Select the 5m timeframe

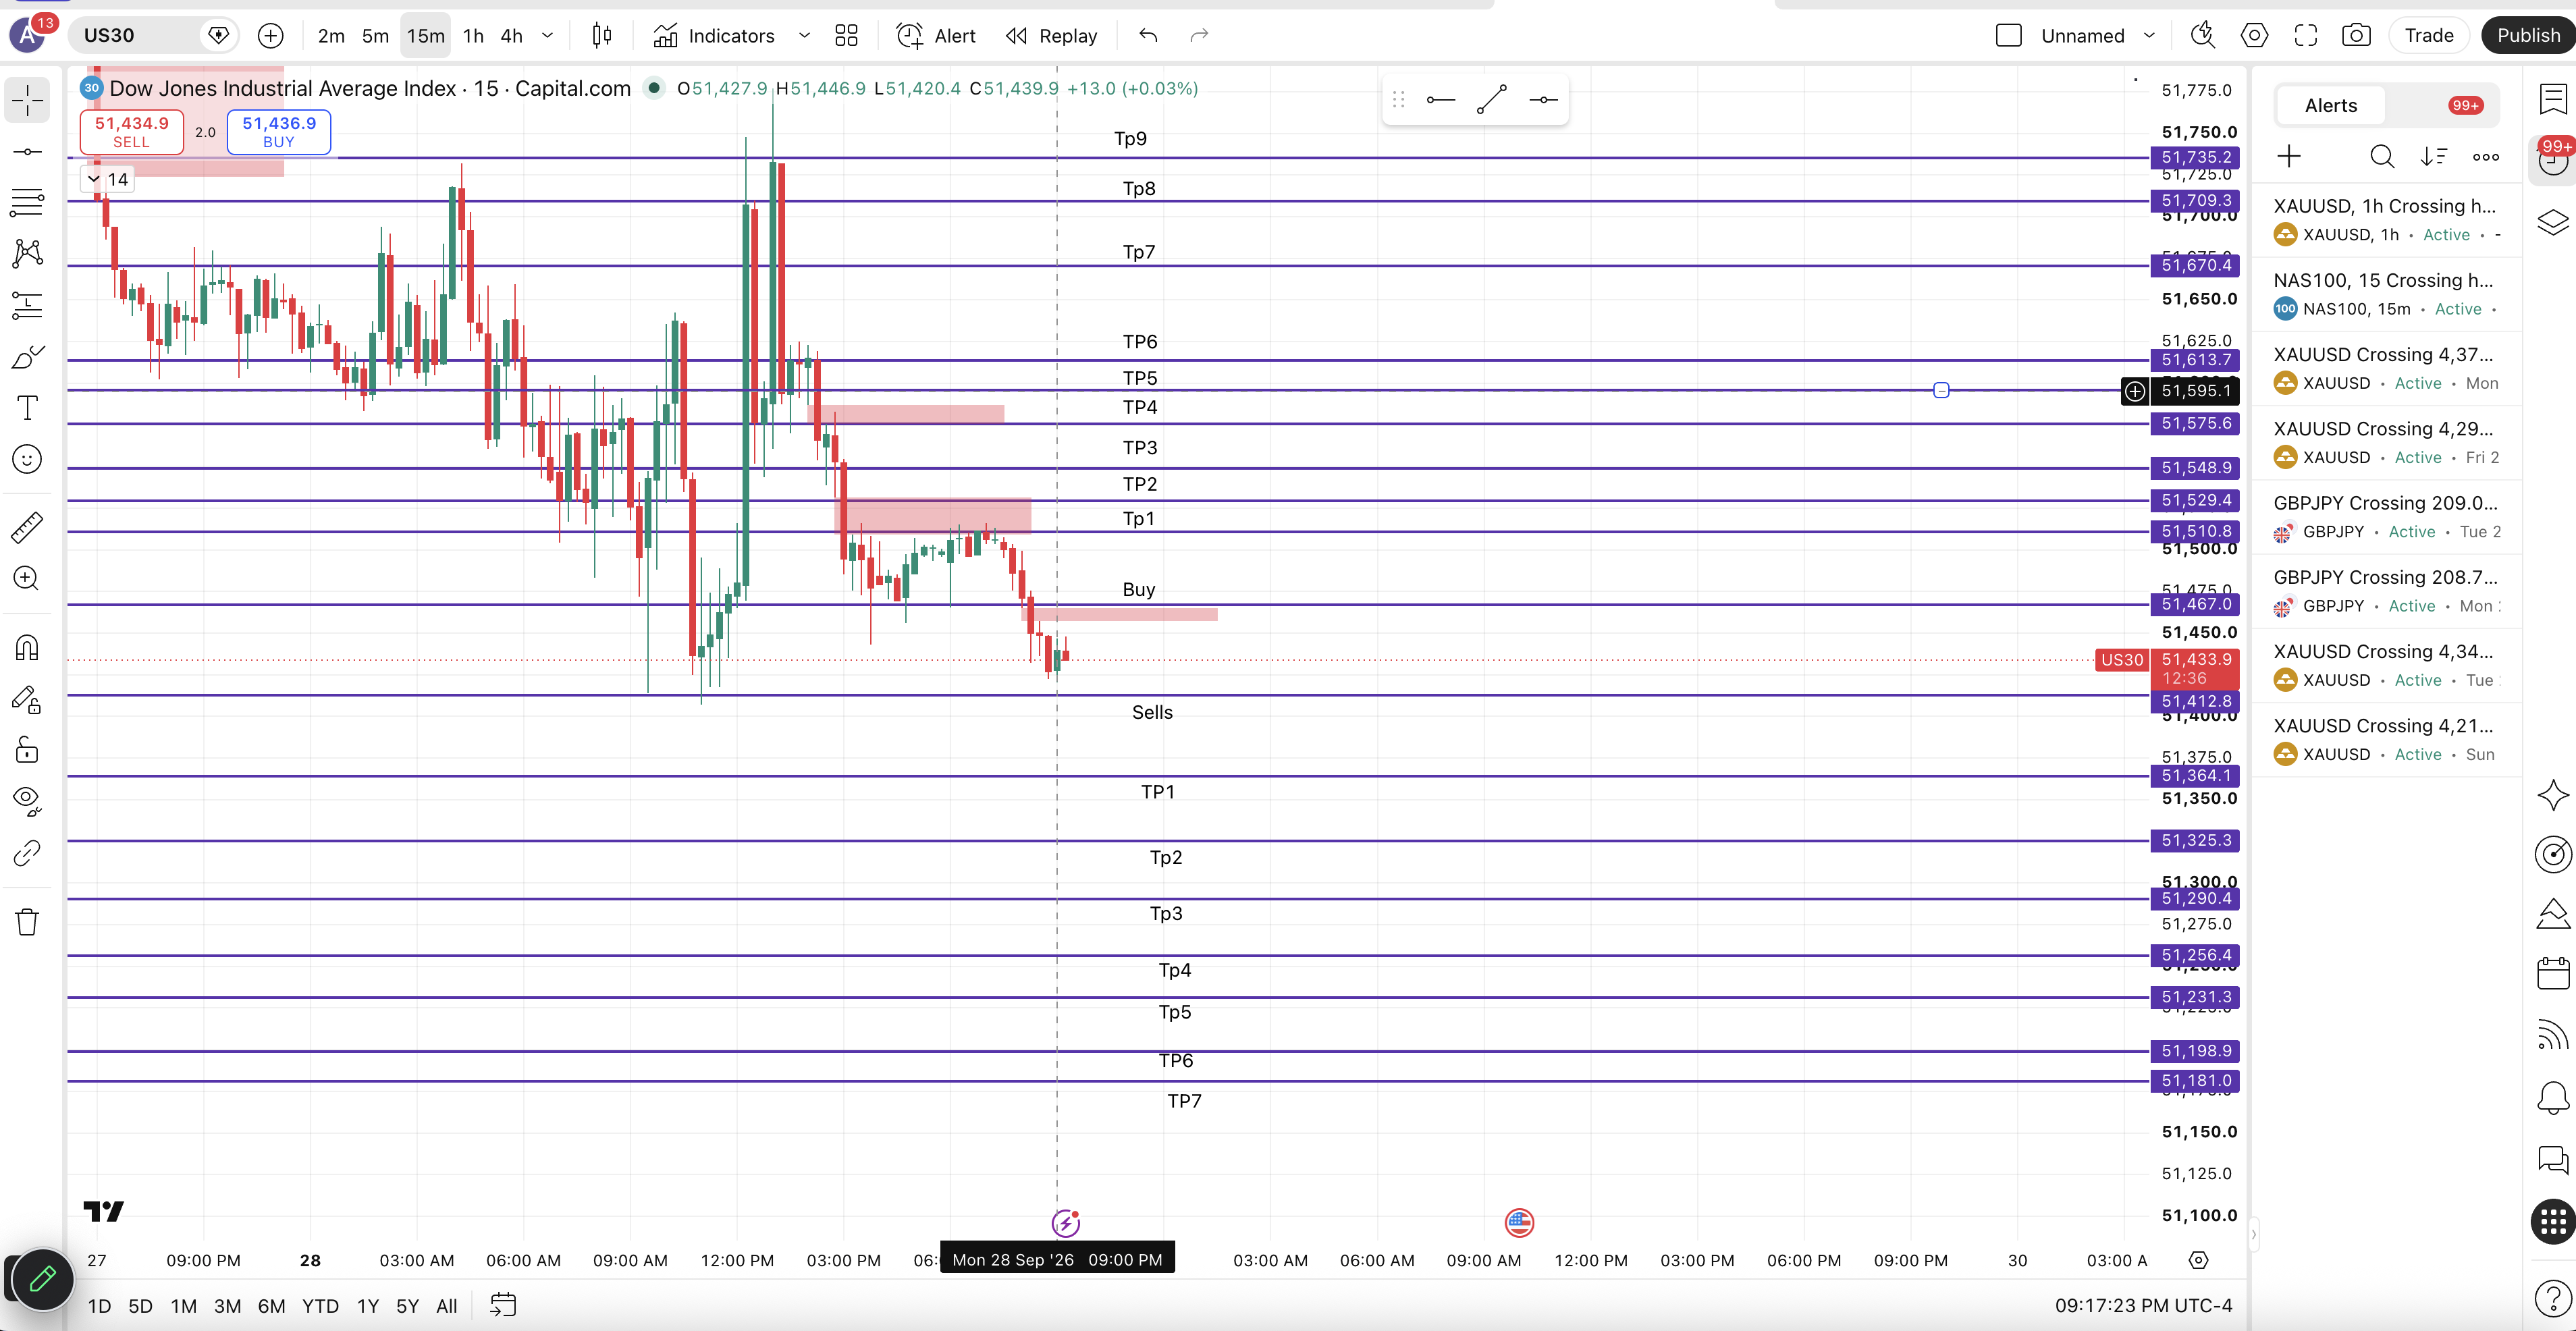[375, 36]
